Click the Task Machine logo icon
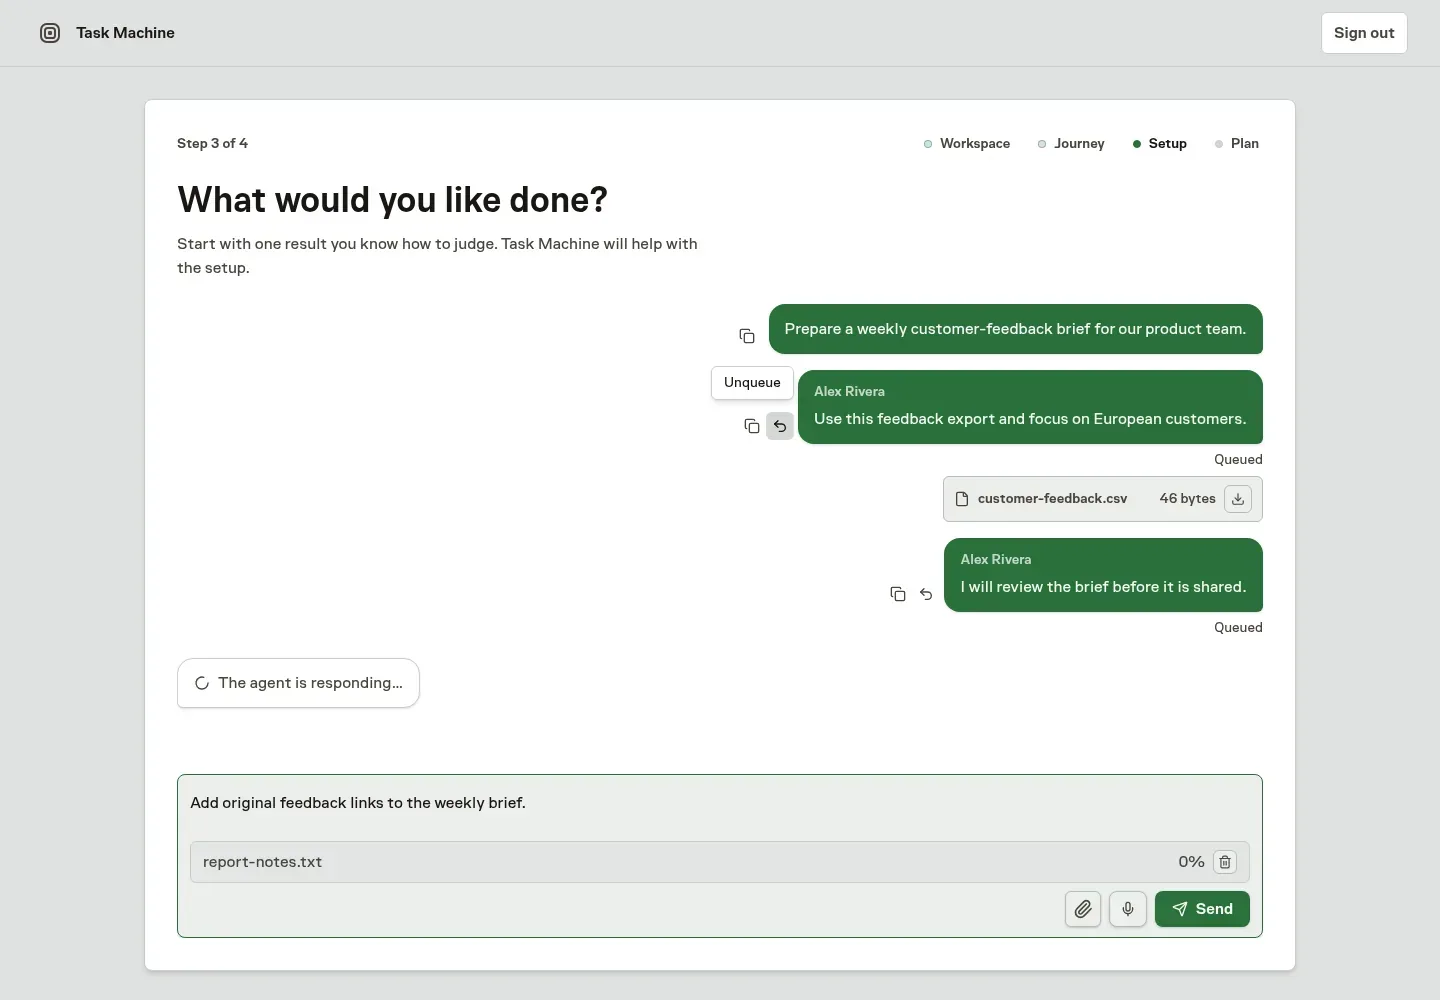Screen dimensions: 1440x1000 (50, 33)
